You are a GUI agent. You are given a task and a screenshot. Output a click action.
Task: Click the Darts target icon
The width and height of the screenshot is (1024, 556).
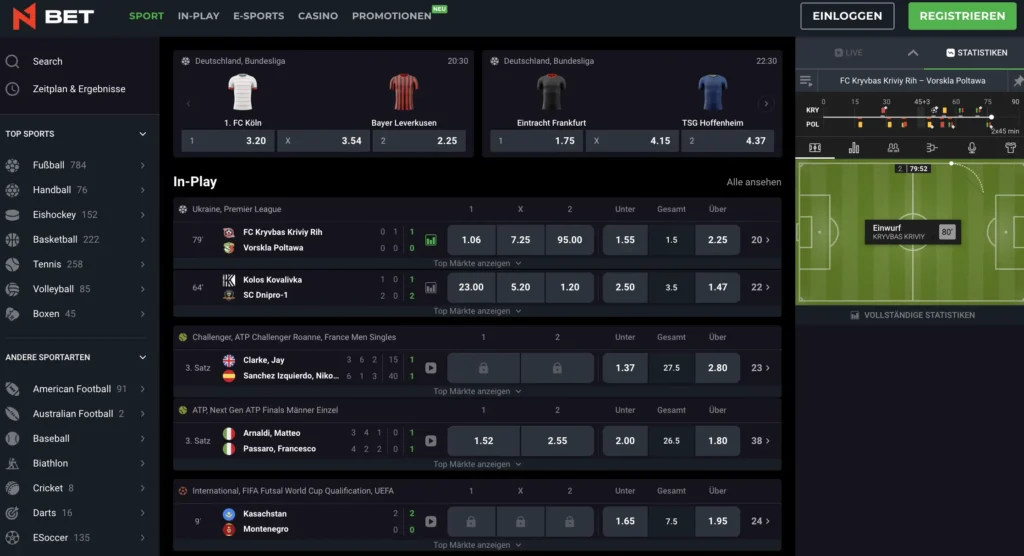click(12, 513)
